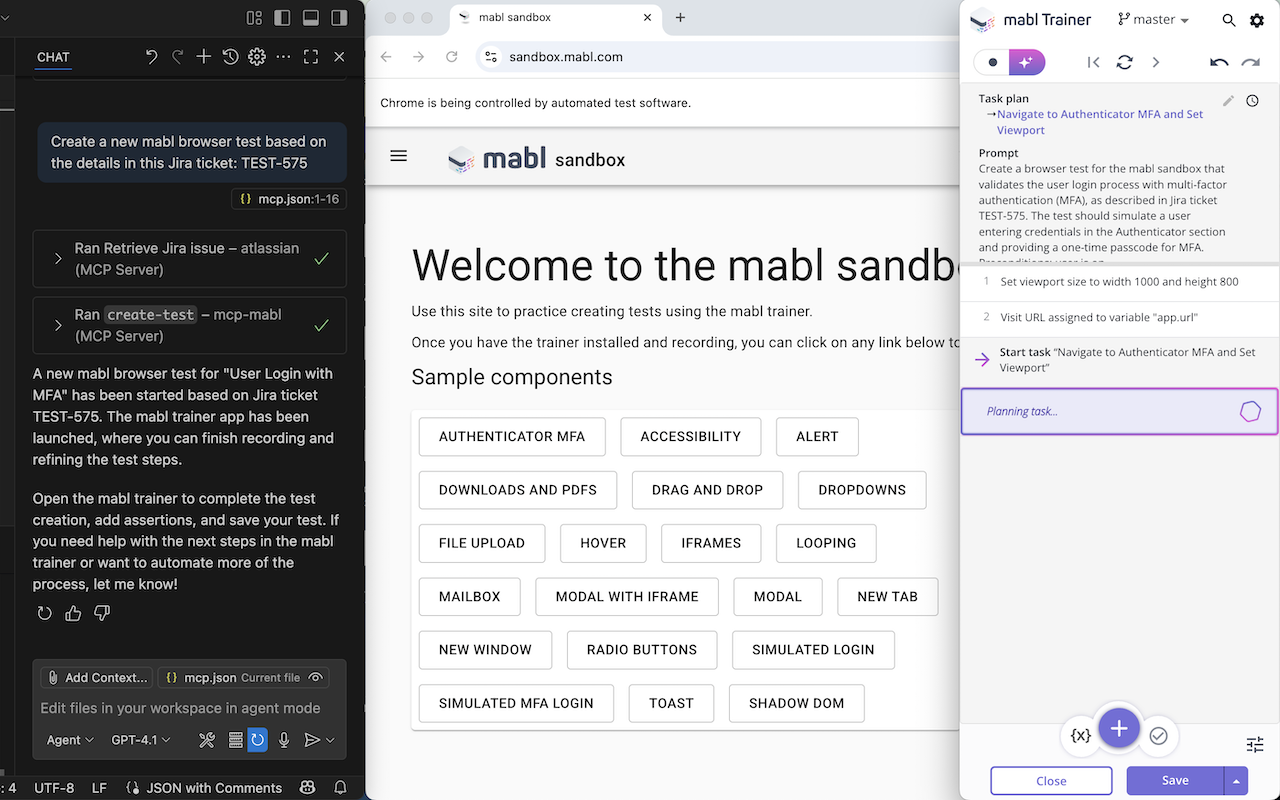Change the LF end-of-line setting
Screen dimensions: 1280x800
(99, 788)
